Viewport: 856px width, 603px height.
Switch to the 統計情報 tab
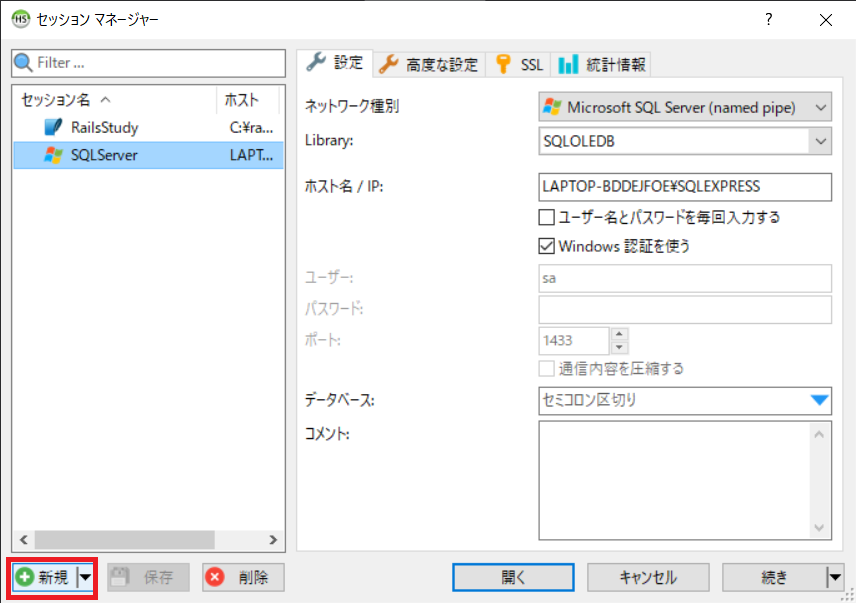601,65
